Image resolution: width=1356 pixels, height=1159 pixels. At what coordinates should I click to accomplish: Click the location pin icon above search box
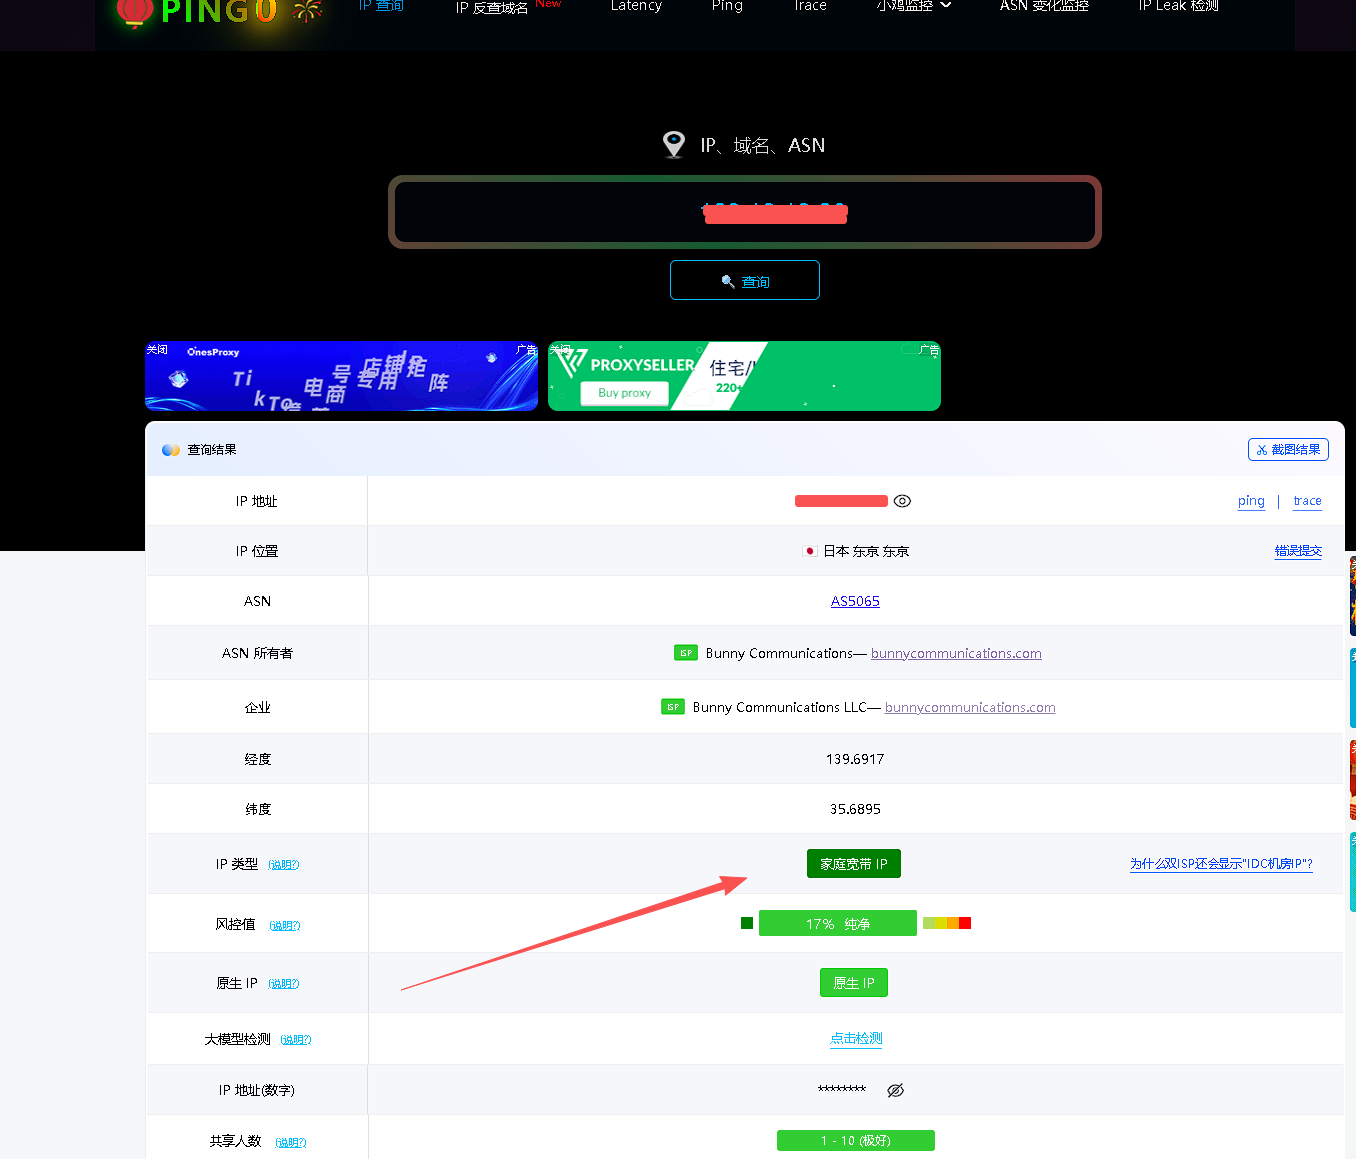point(674,145)
